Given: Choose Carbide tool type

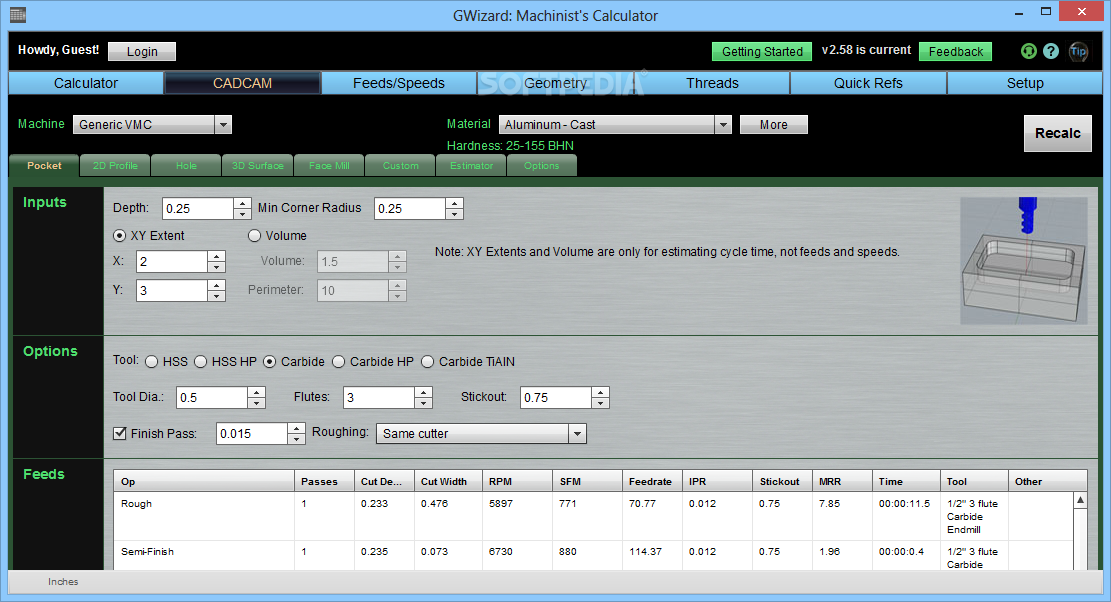Looking at the screenshot, I should coord(269,362).
